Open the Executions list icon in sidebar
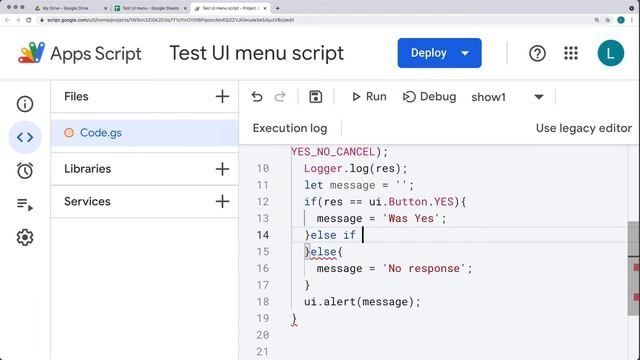640x360 pixels. (25, 204)
